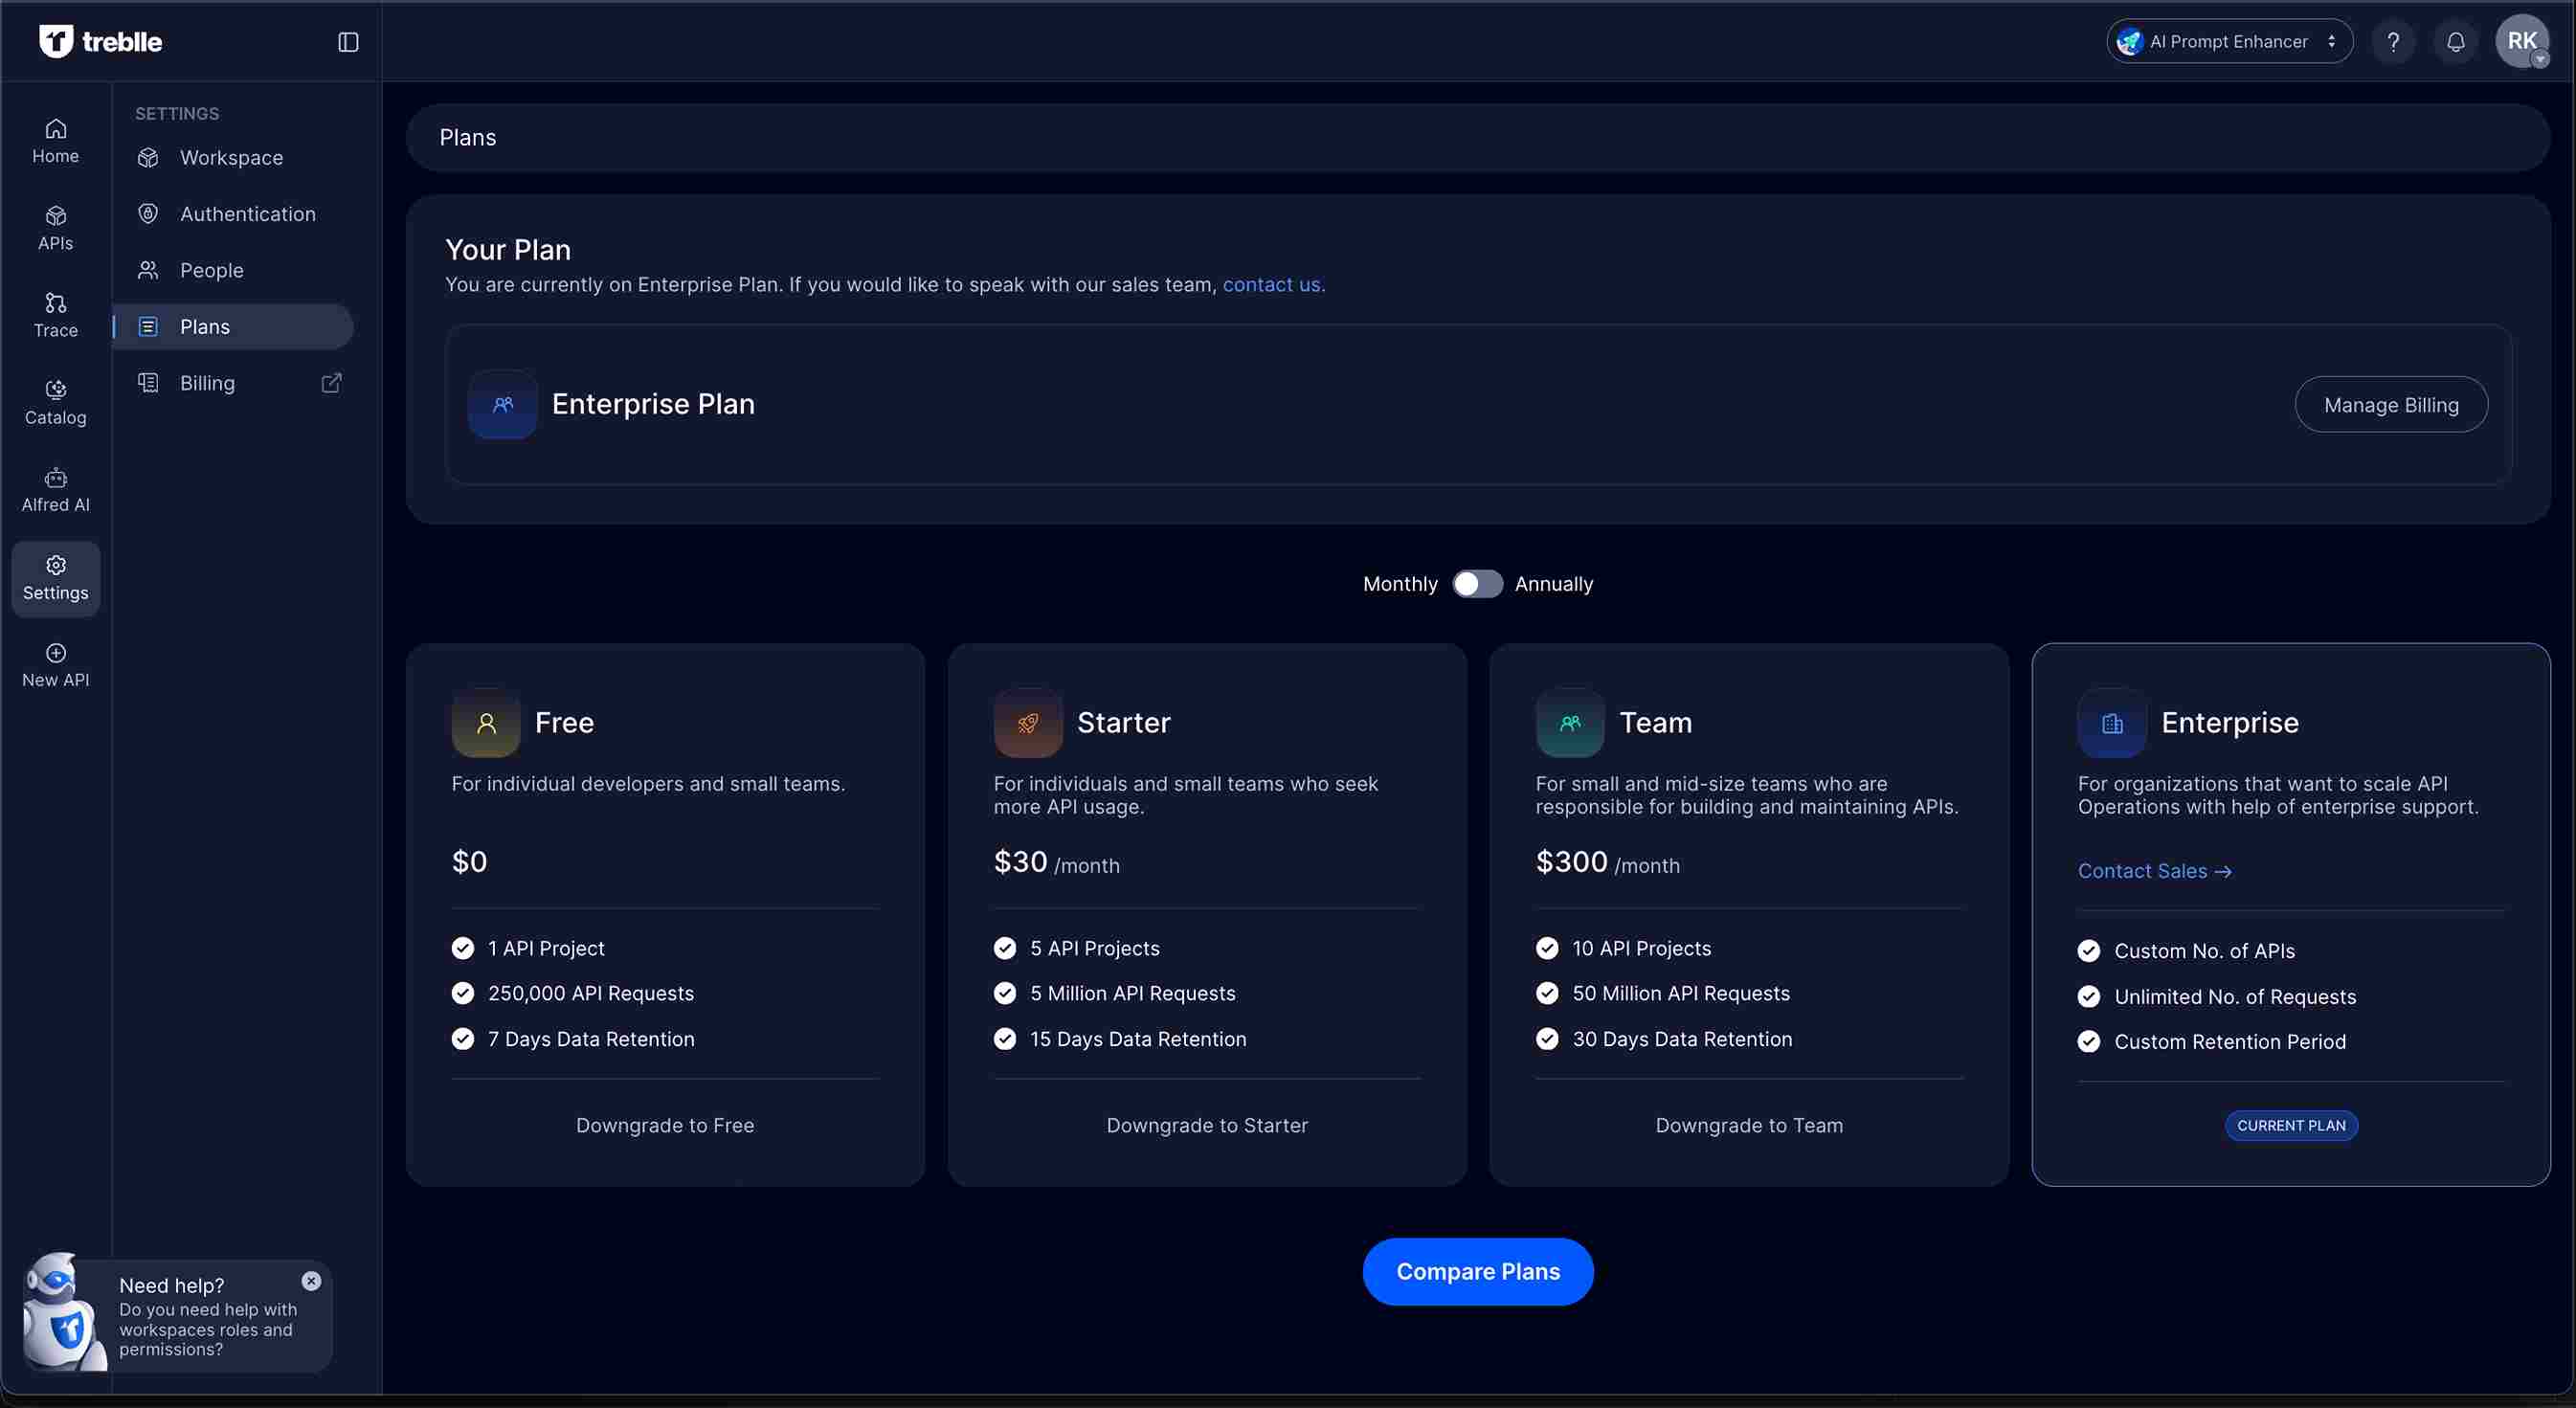Open the AI Prompt Enhancer selector
Screen dimensions: 2576x1408
pyautogui.click(x=2229, y=41)
